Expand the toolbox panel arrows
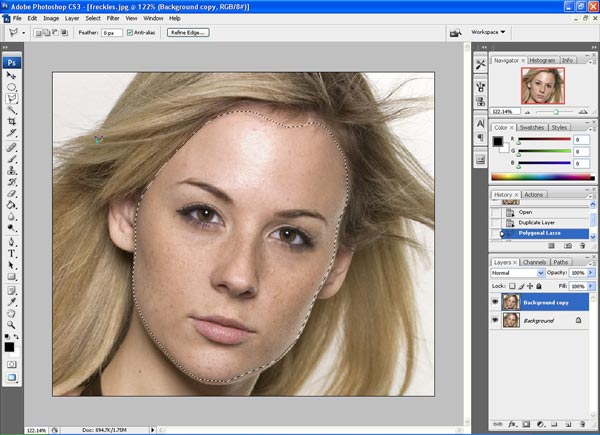600x435 pixels. tap(5, 47)
